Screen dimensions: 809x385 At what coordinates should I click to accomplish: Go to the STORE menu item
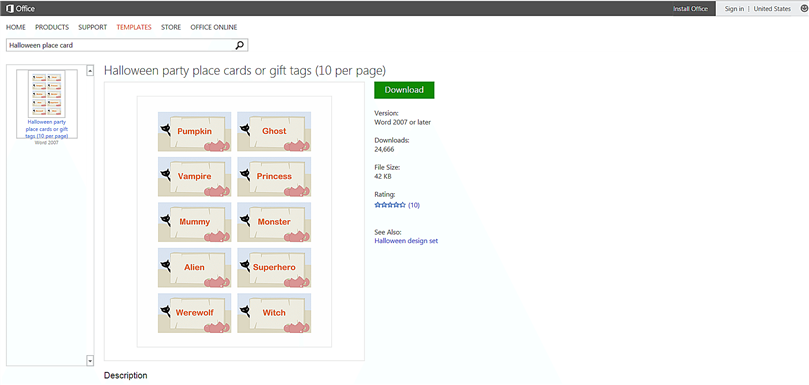[171, 27]
